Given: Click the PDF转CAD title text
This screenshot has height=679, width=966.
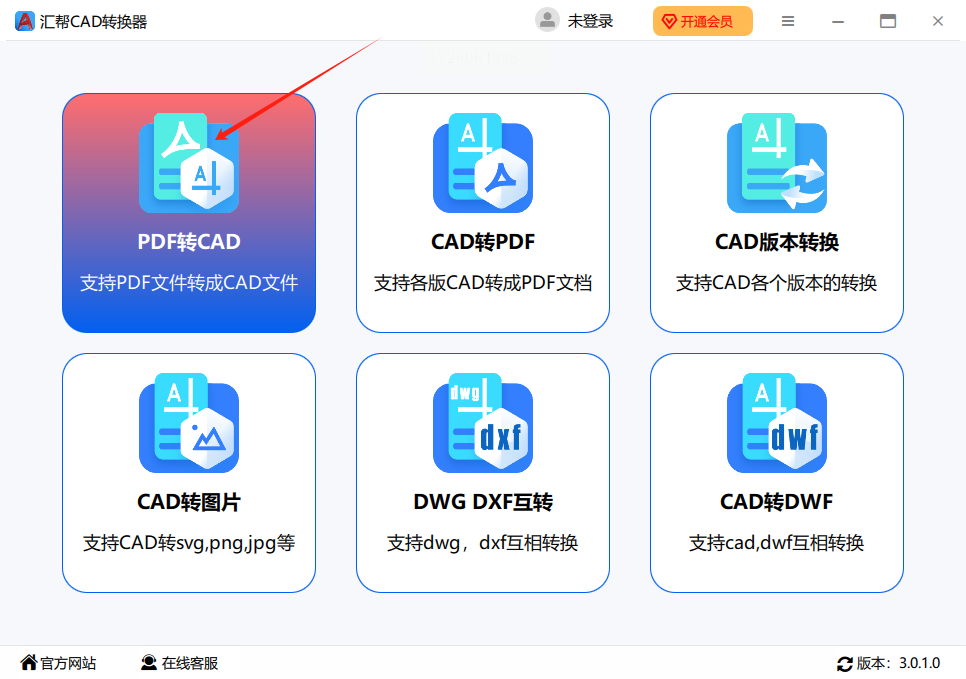Looking at the screenshot, I should tap(189, 242).
